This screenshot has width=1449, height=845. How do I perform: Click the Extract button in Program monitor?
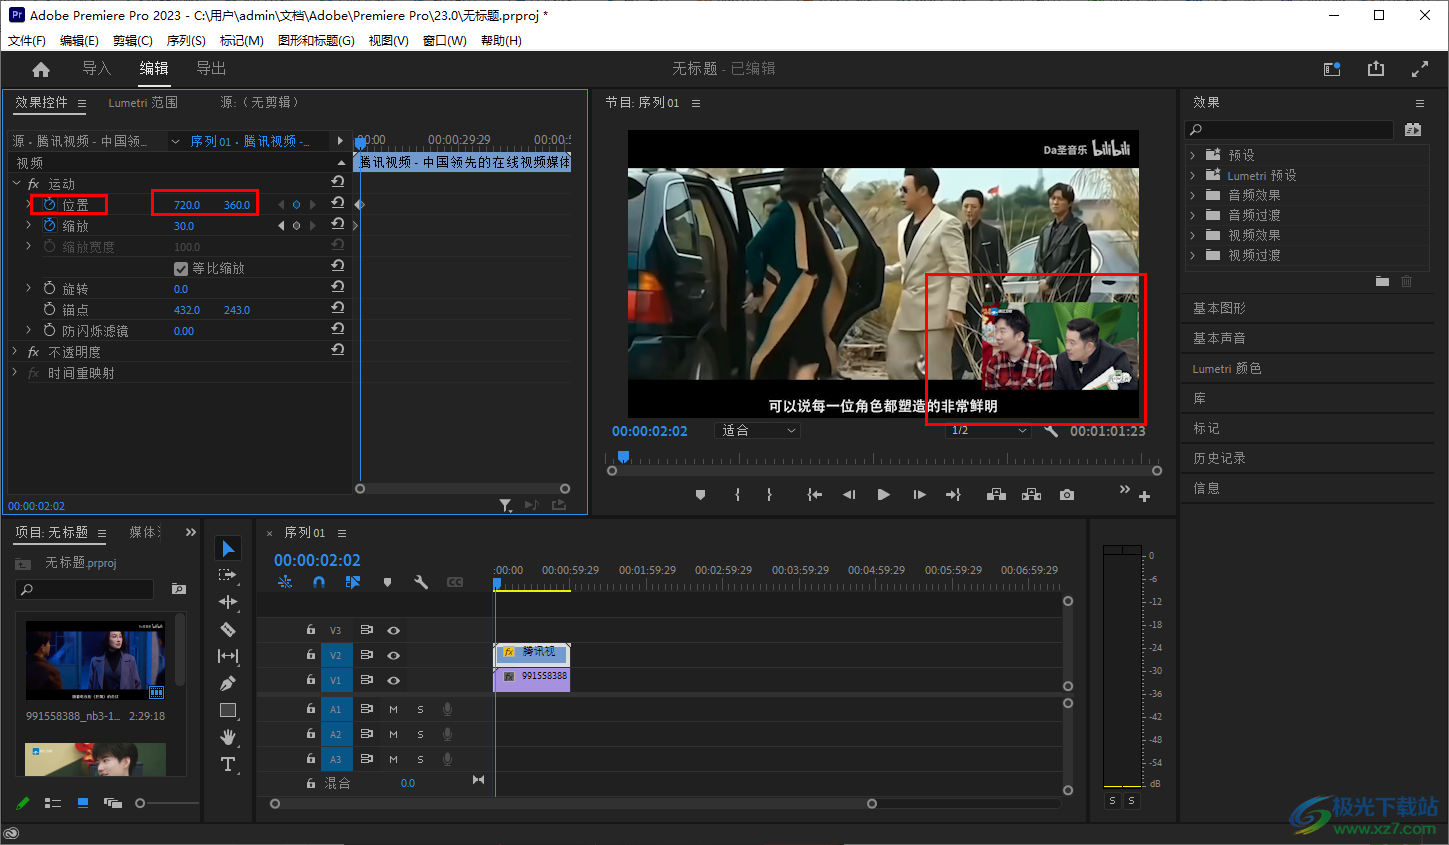1032,494
